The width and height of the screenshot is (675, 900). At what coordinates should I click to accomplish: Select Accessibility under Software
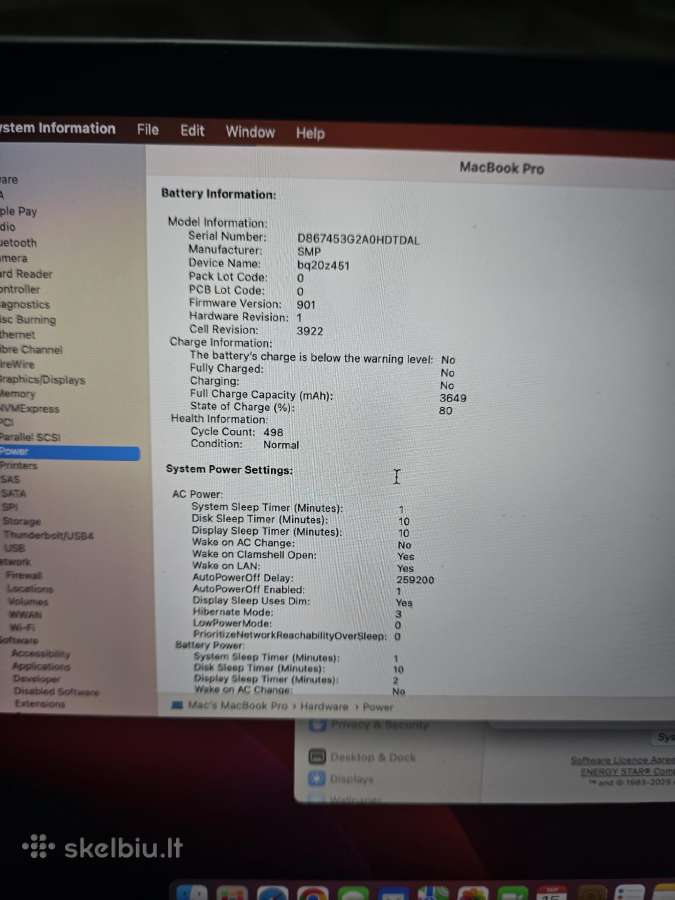point(41,653)
